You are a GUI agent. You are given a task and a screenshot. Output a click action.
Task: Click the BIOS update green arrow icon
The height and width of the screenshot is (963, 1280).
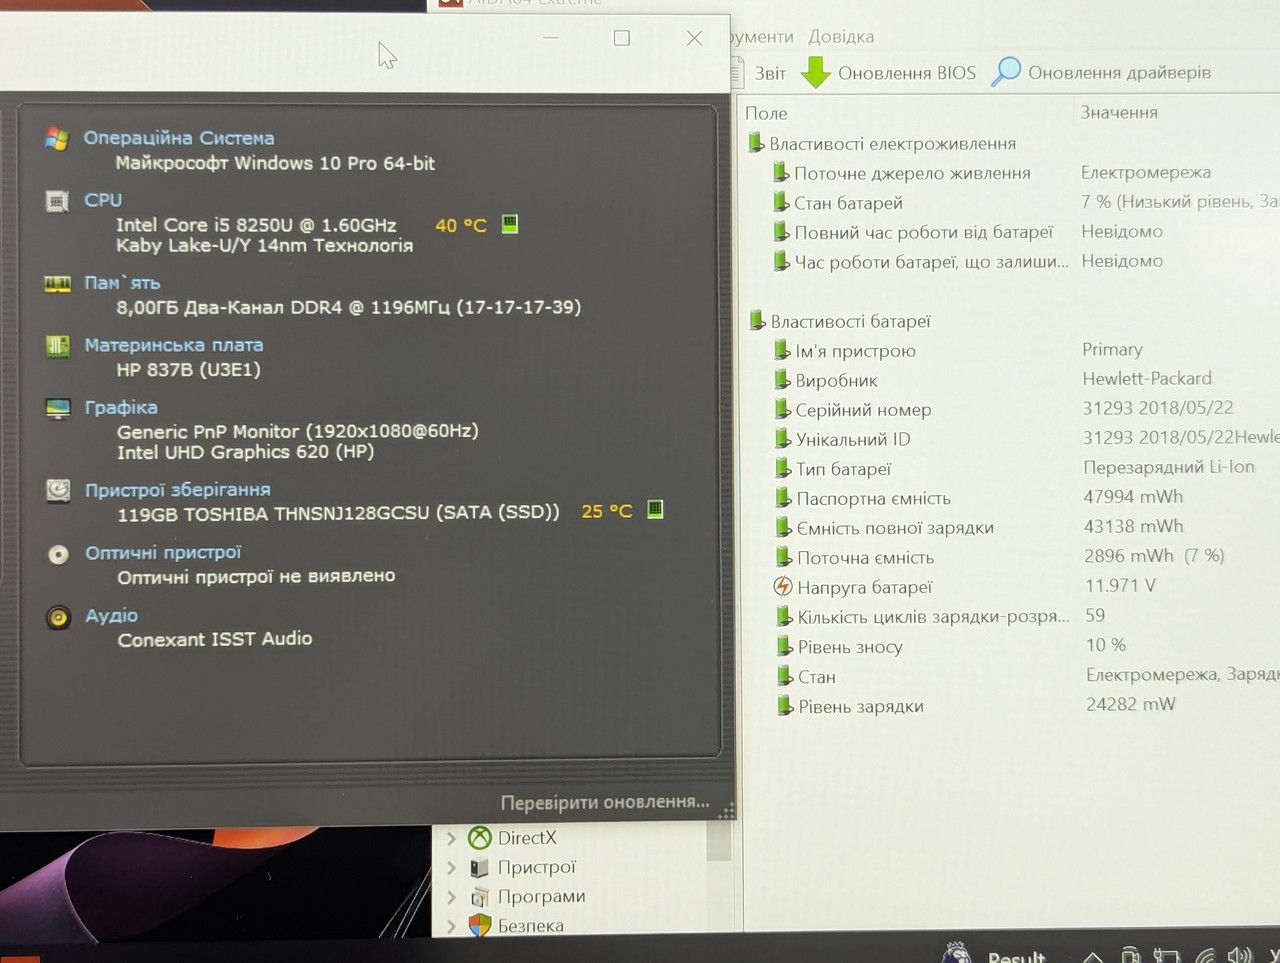click(x=816, y=72)
